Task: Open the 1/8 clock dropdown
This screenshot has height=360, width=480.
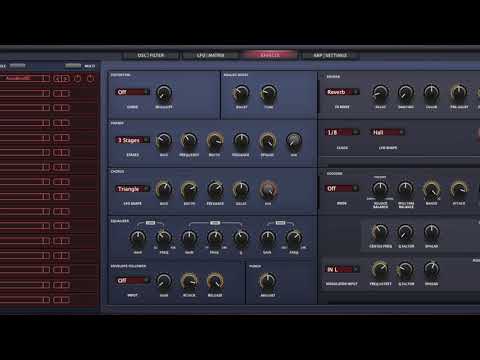Action: (342, 132)
